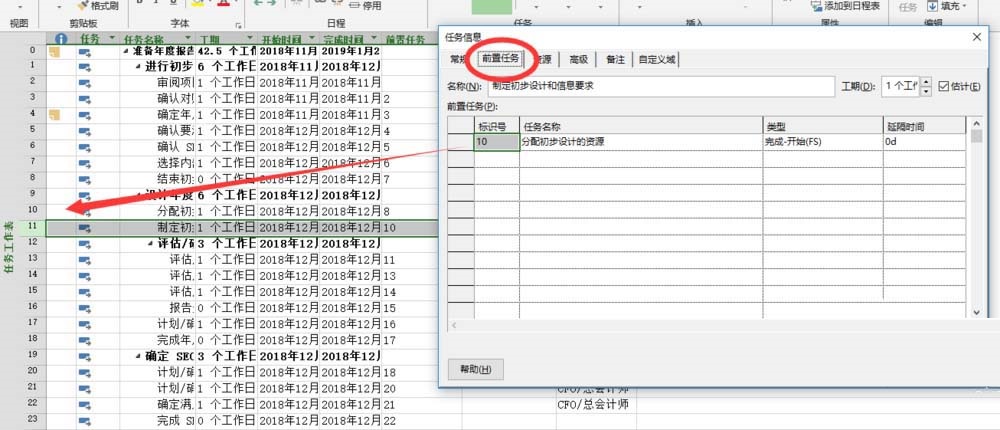Image resolution: width=1000 pixels, height=430 pixels.
Task: Open the 工期 column filter dropdown
Action: pos(249,38)
